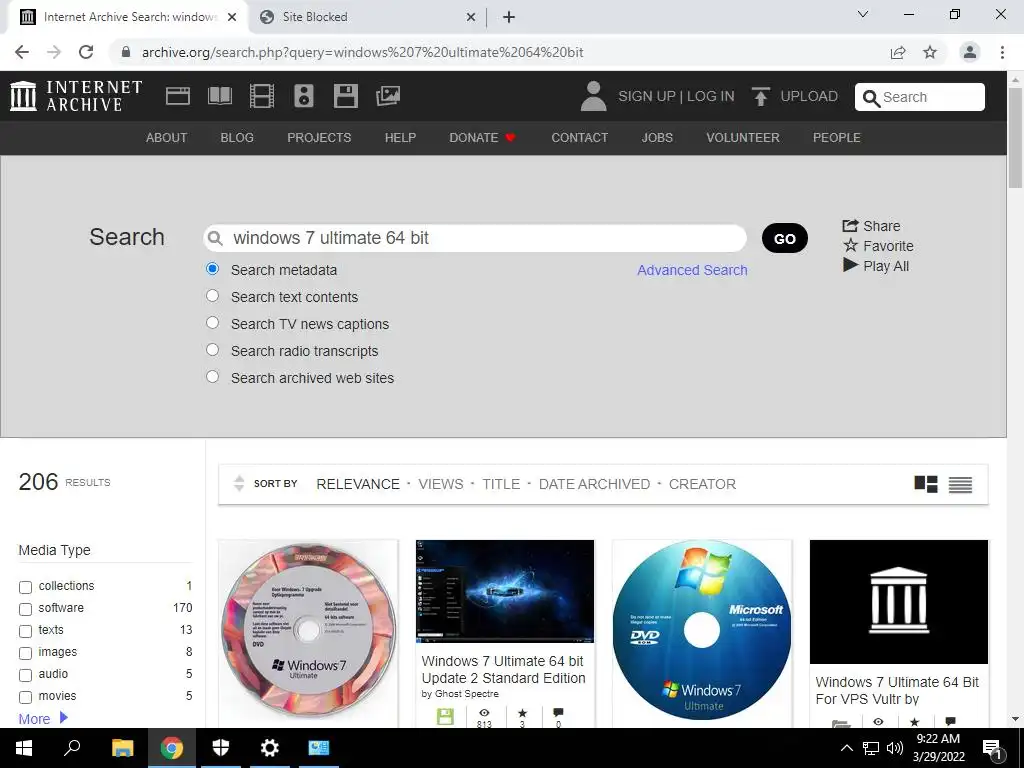The image size is (1024, 768).
Task: Show hidden system tray icons
Action: (x=846, y=748)
